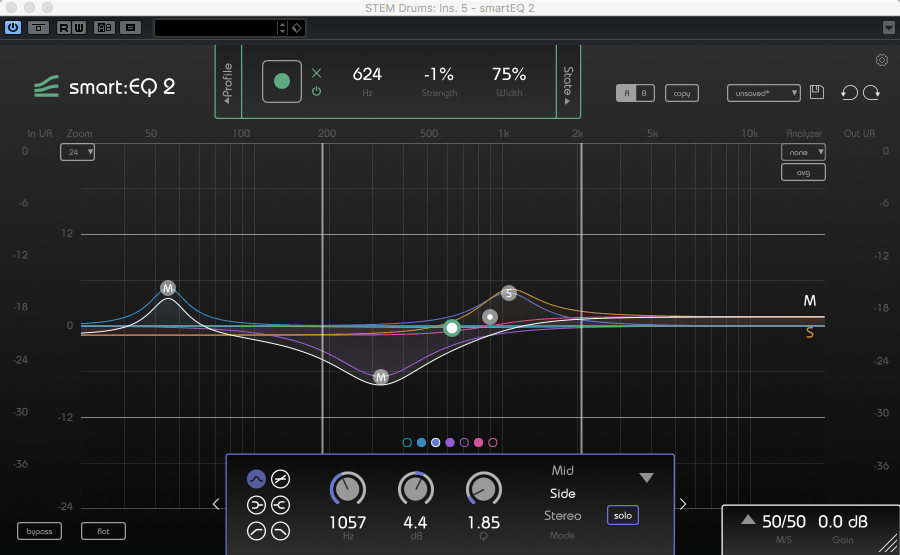The image size is (900, 555).
Task: Select the M band node at curve dip
Action: (381, 377)
